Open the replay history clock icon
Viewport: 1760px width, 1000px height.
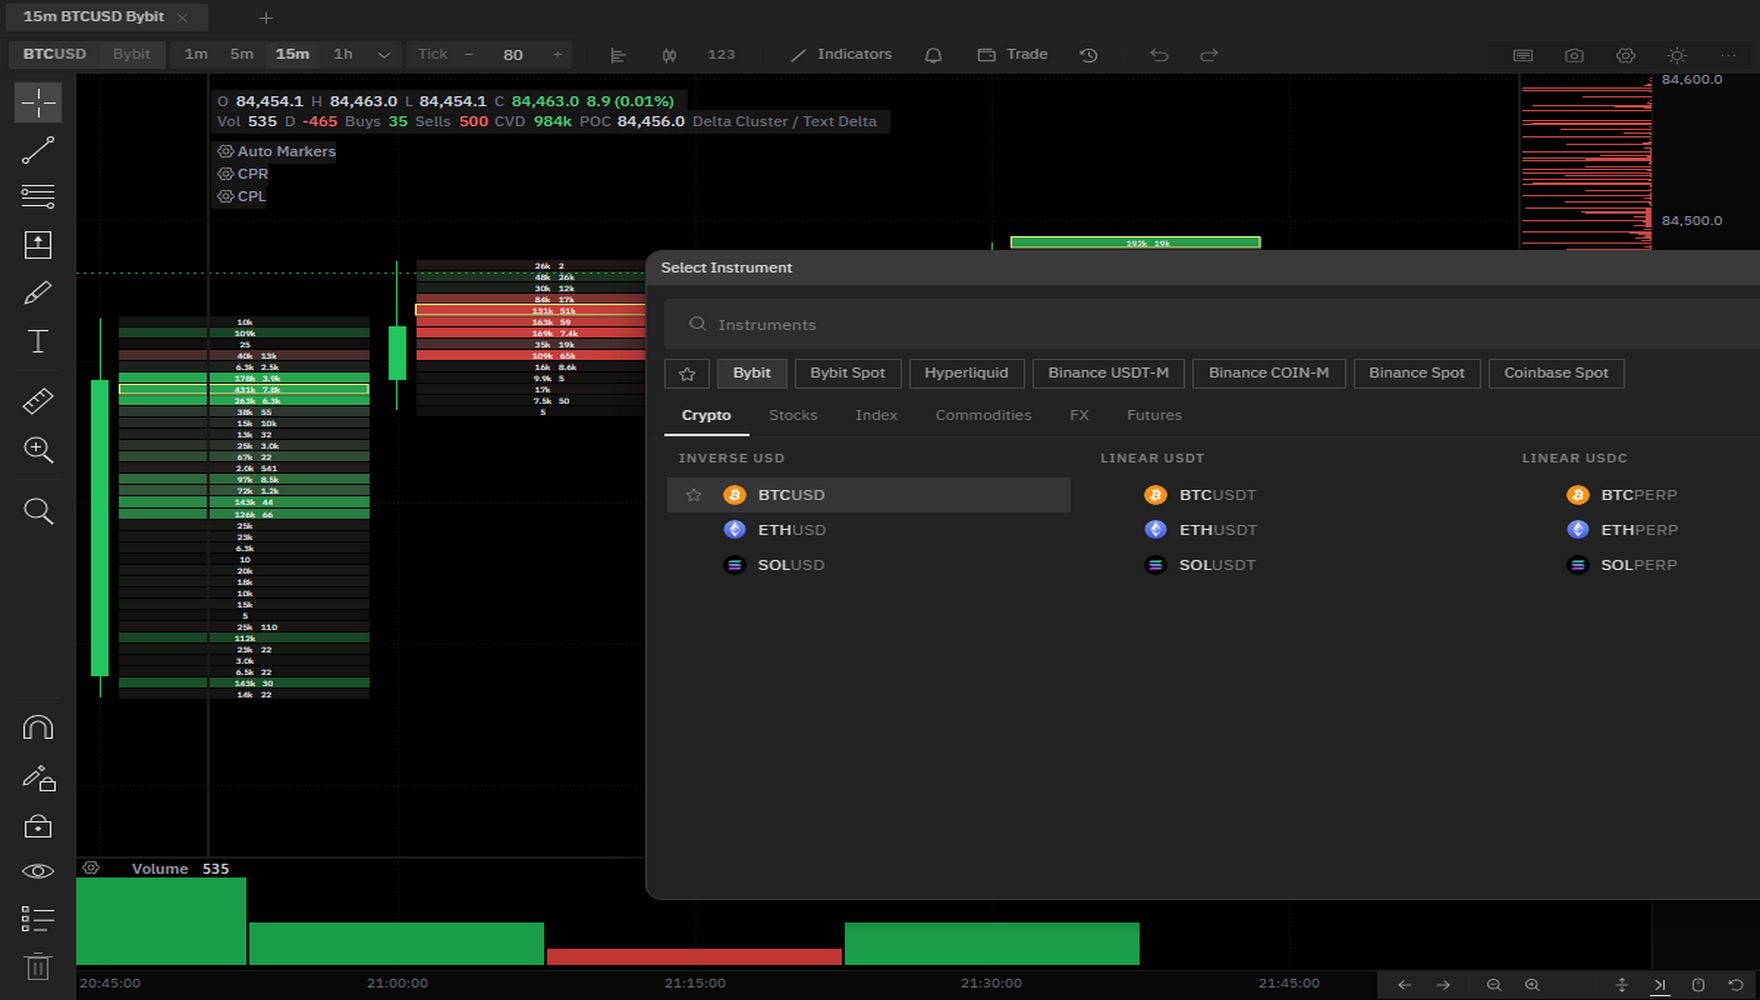point(1089,55)
